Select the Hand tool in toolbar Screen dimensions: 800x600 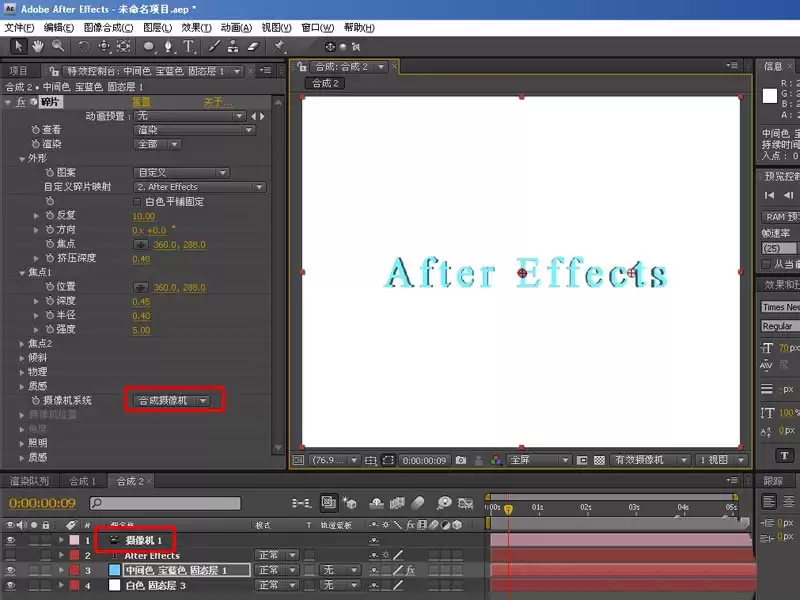[x=38, y=46]
